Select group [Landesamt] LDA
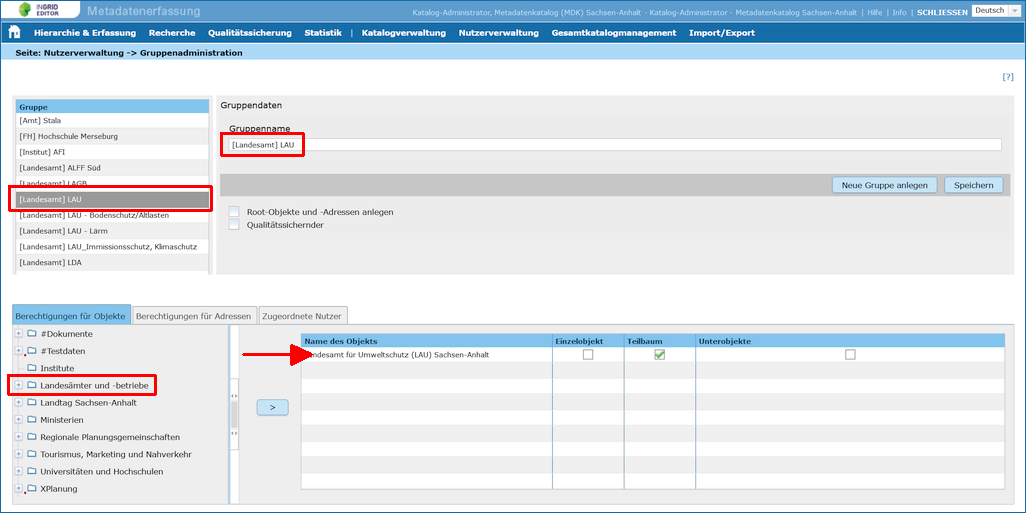This screenshot has width=1026, height=513. click(112, 262)
